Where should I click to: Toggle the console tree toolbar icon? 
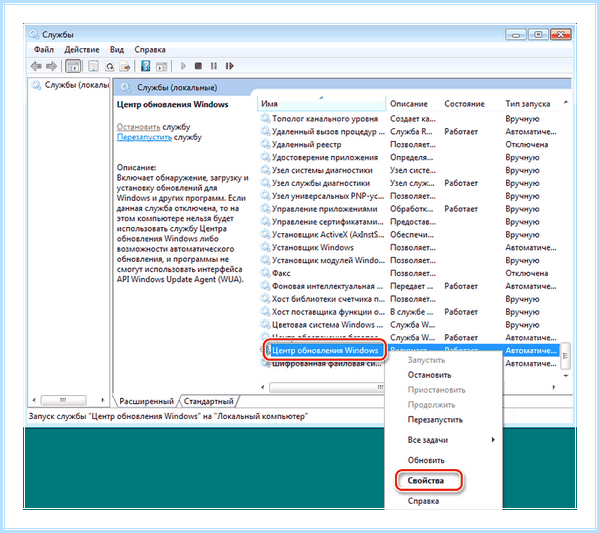[x=73, y=66]
